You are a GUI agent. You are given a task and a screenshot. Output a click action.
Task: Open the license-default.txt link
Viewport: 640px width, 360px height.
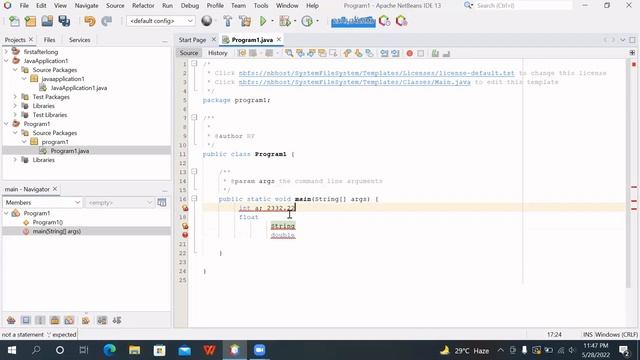[376, 73]
